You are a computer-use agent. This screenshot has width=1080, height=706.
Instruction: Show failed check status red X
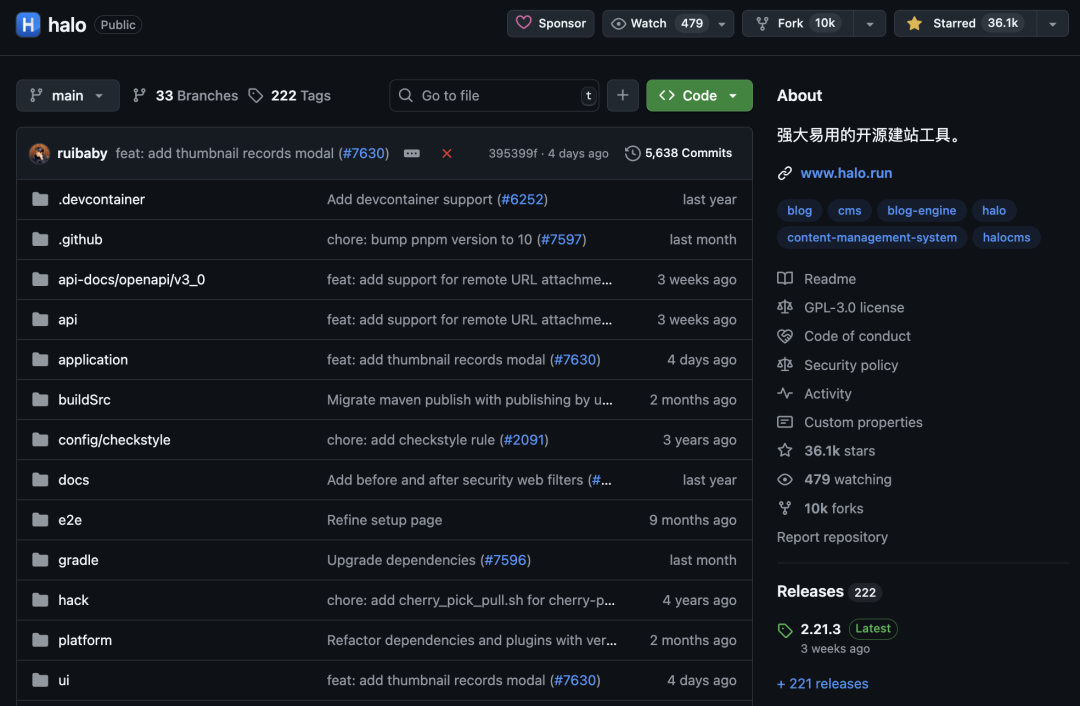[447, 154]
